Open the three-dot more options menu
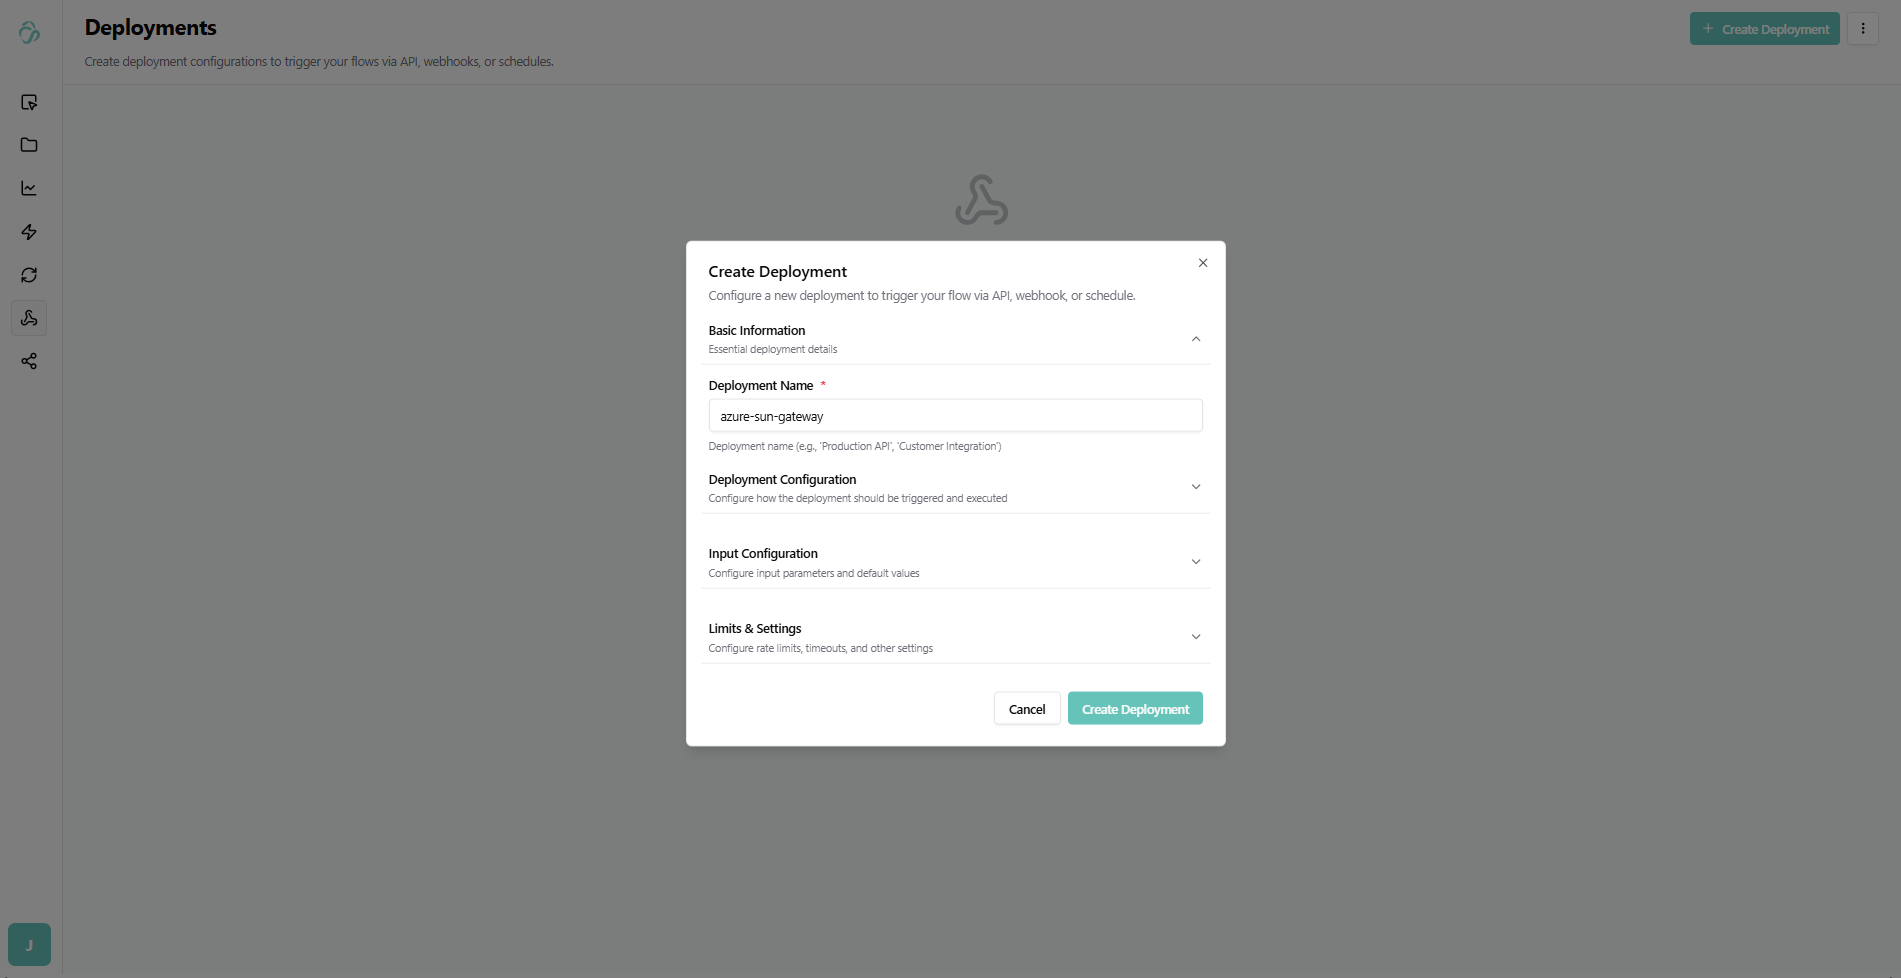This screenshot has height=978, width=1901. pyautogui.click(x=1863, y=29)
